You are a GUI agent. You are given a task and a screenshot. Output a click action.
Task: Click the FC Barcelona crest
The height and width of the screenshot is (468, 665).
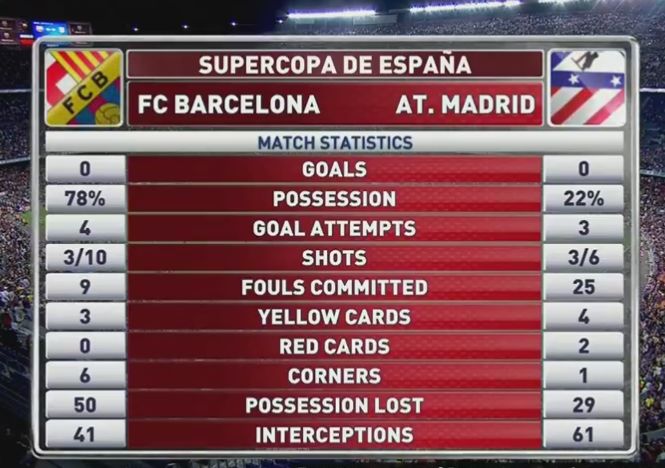tap(84, 88)
